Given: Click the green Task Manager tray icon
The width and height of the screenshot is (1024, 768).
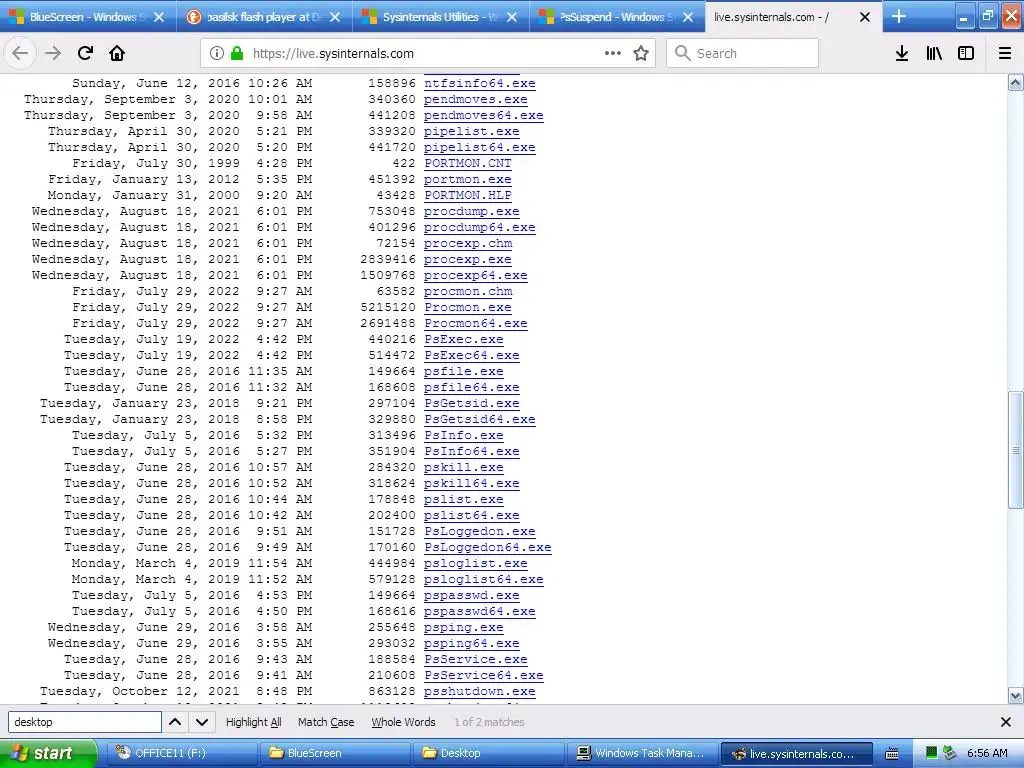Looking at the screenshot, I should click(931, 753).
